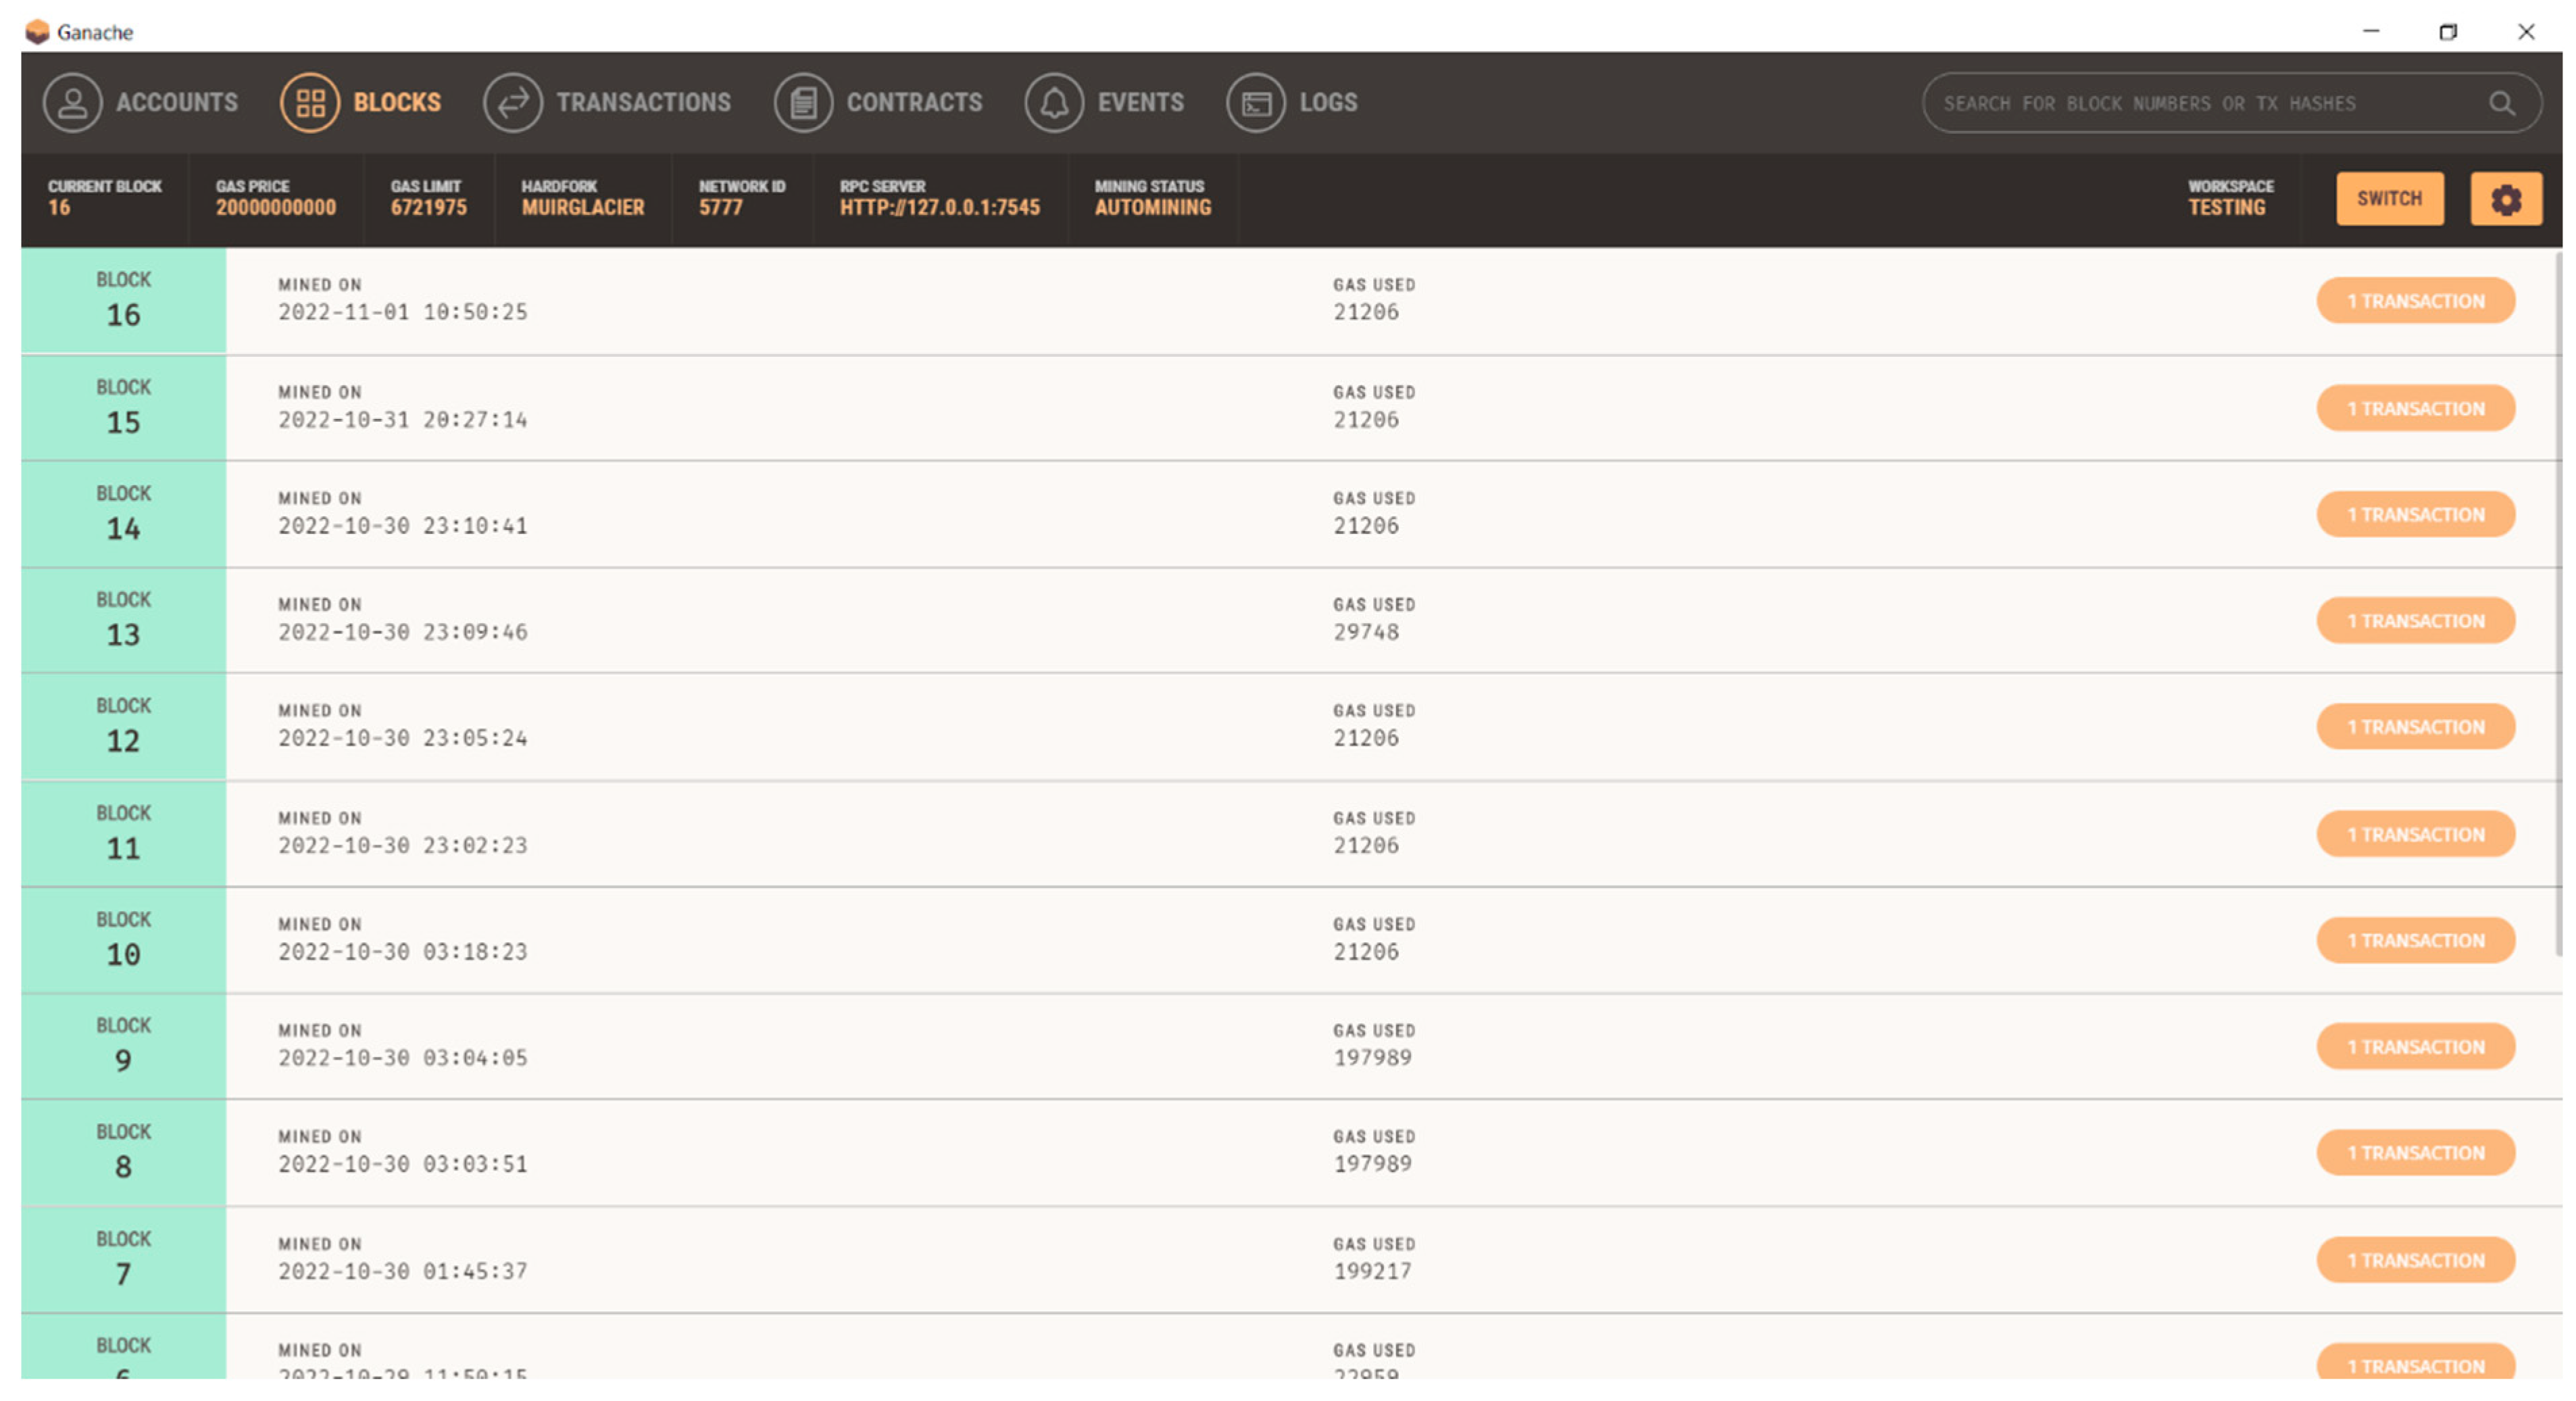Viewport: 2576px width, 1401px height.
Task: Open the Block 11 number tile
Action: click(123, 833)
